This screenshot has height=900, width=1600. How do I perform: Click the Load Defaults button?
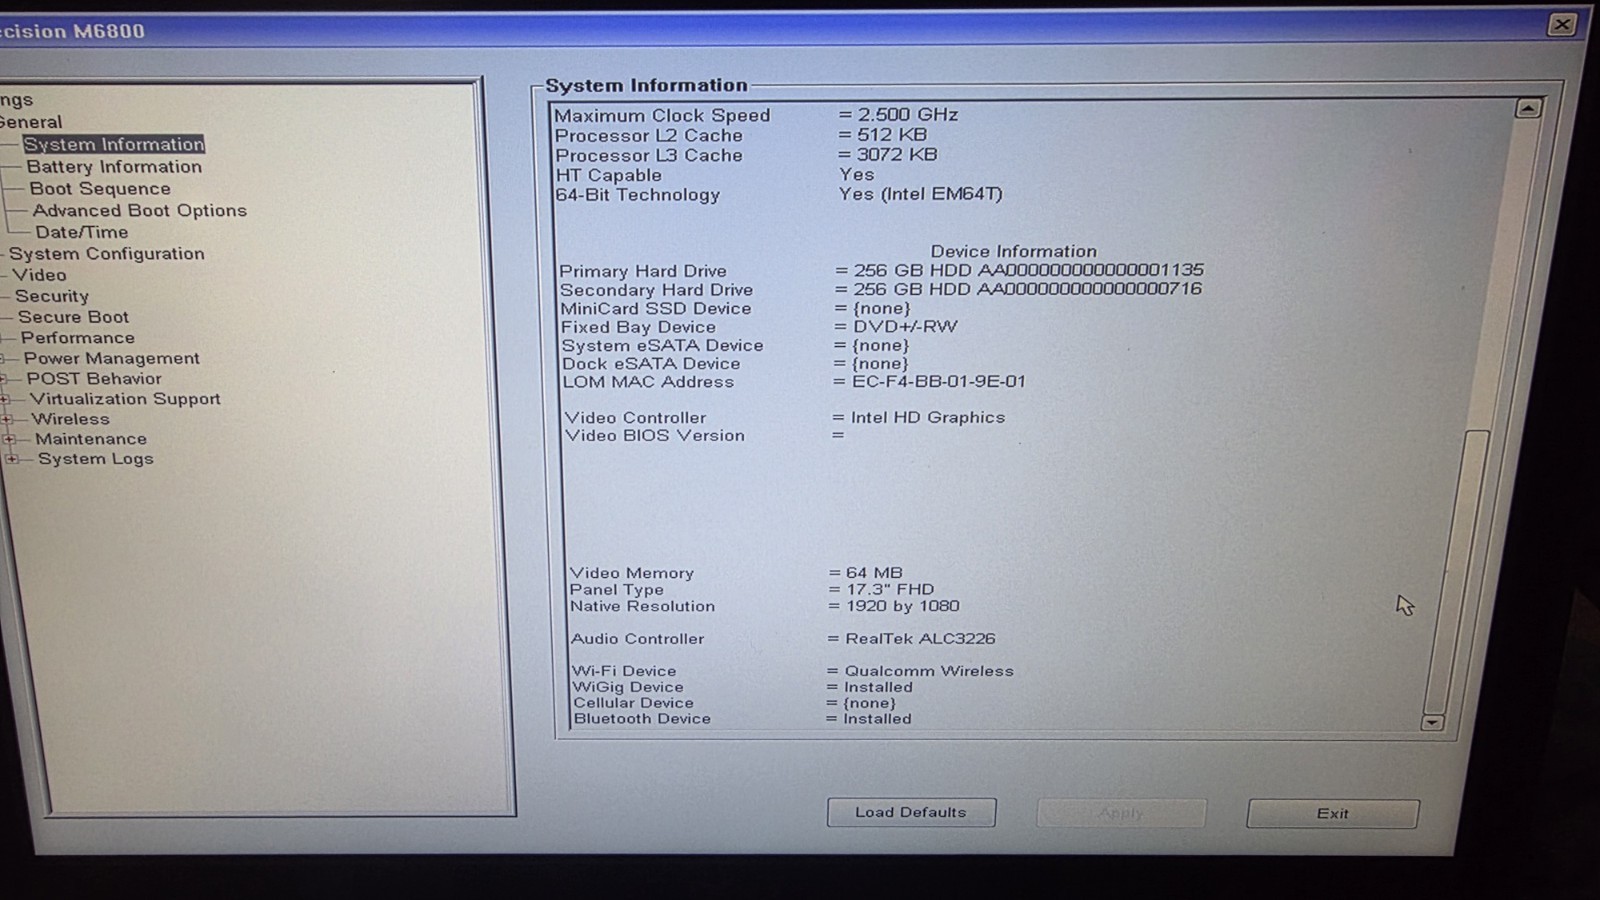911,812
